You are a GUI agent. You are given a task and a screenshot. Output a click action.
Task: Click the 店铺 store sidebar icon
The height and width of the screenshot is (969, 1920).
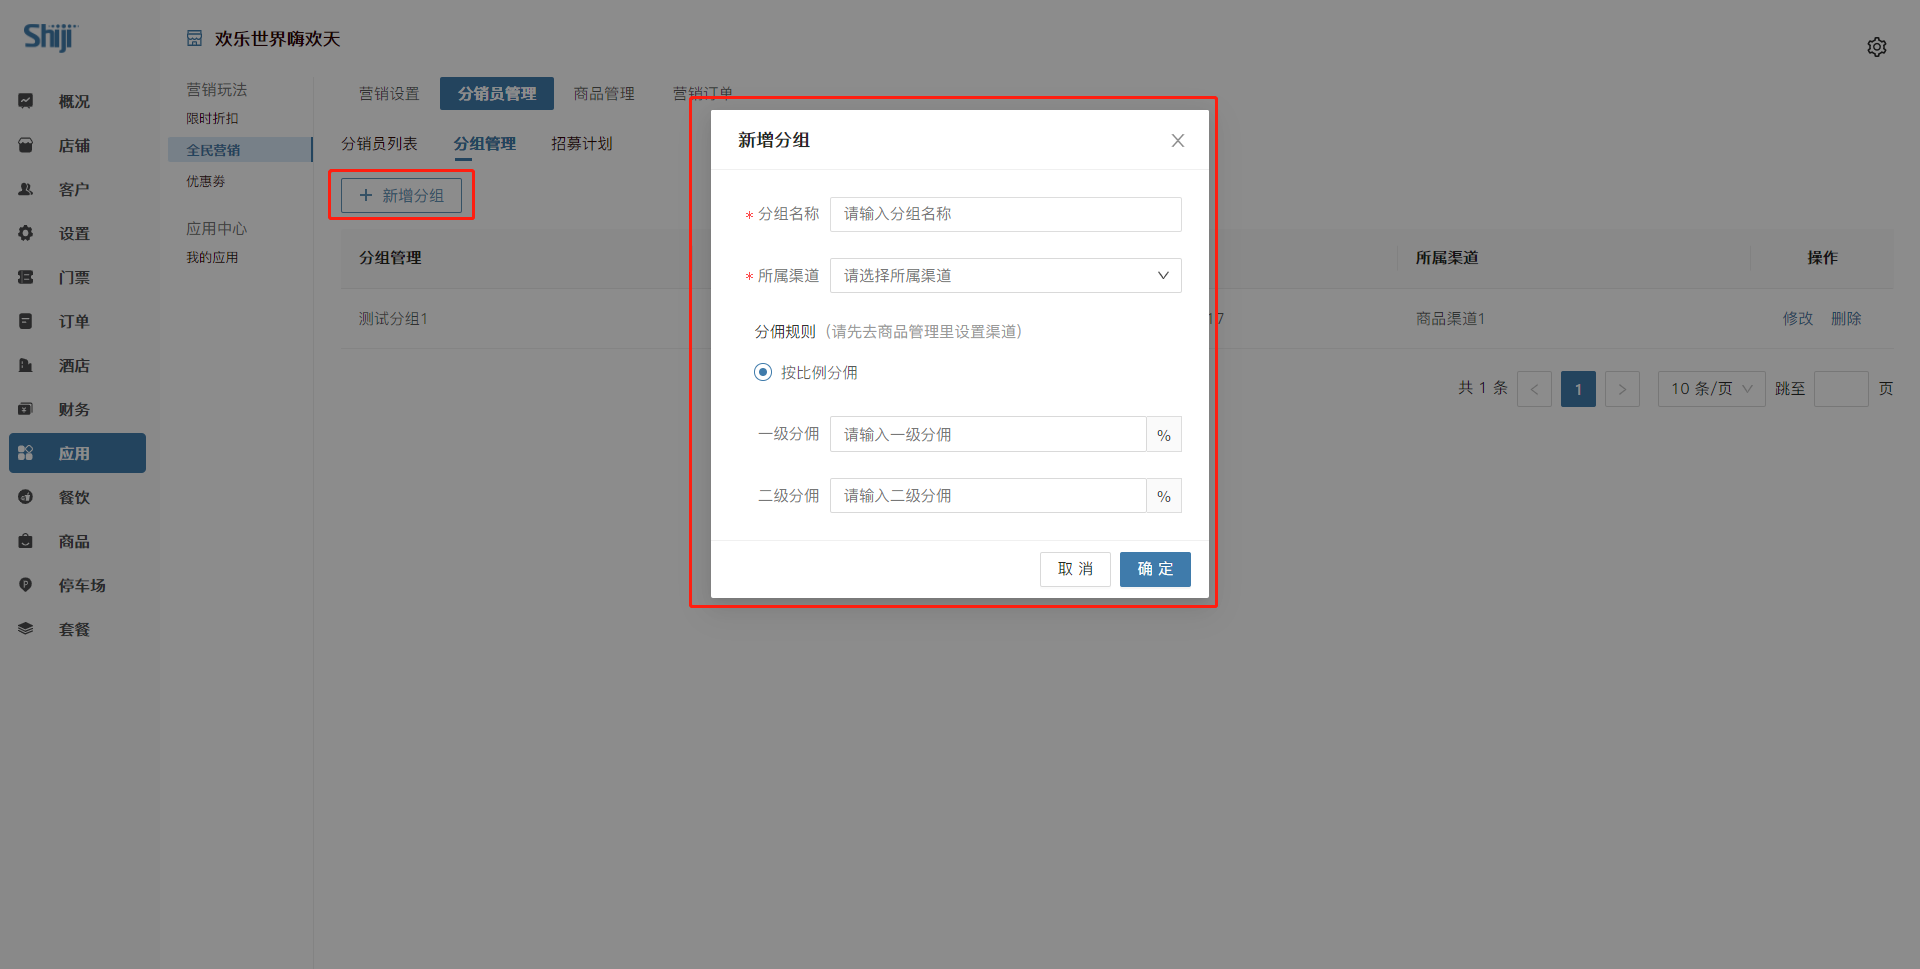pyautogui.click(x=26, y=145)
